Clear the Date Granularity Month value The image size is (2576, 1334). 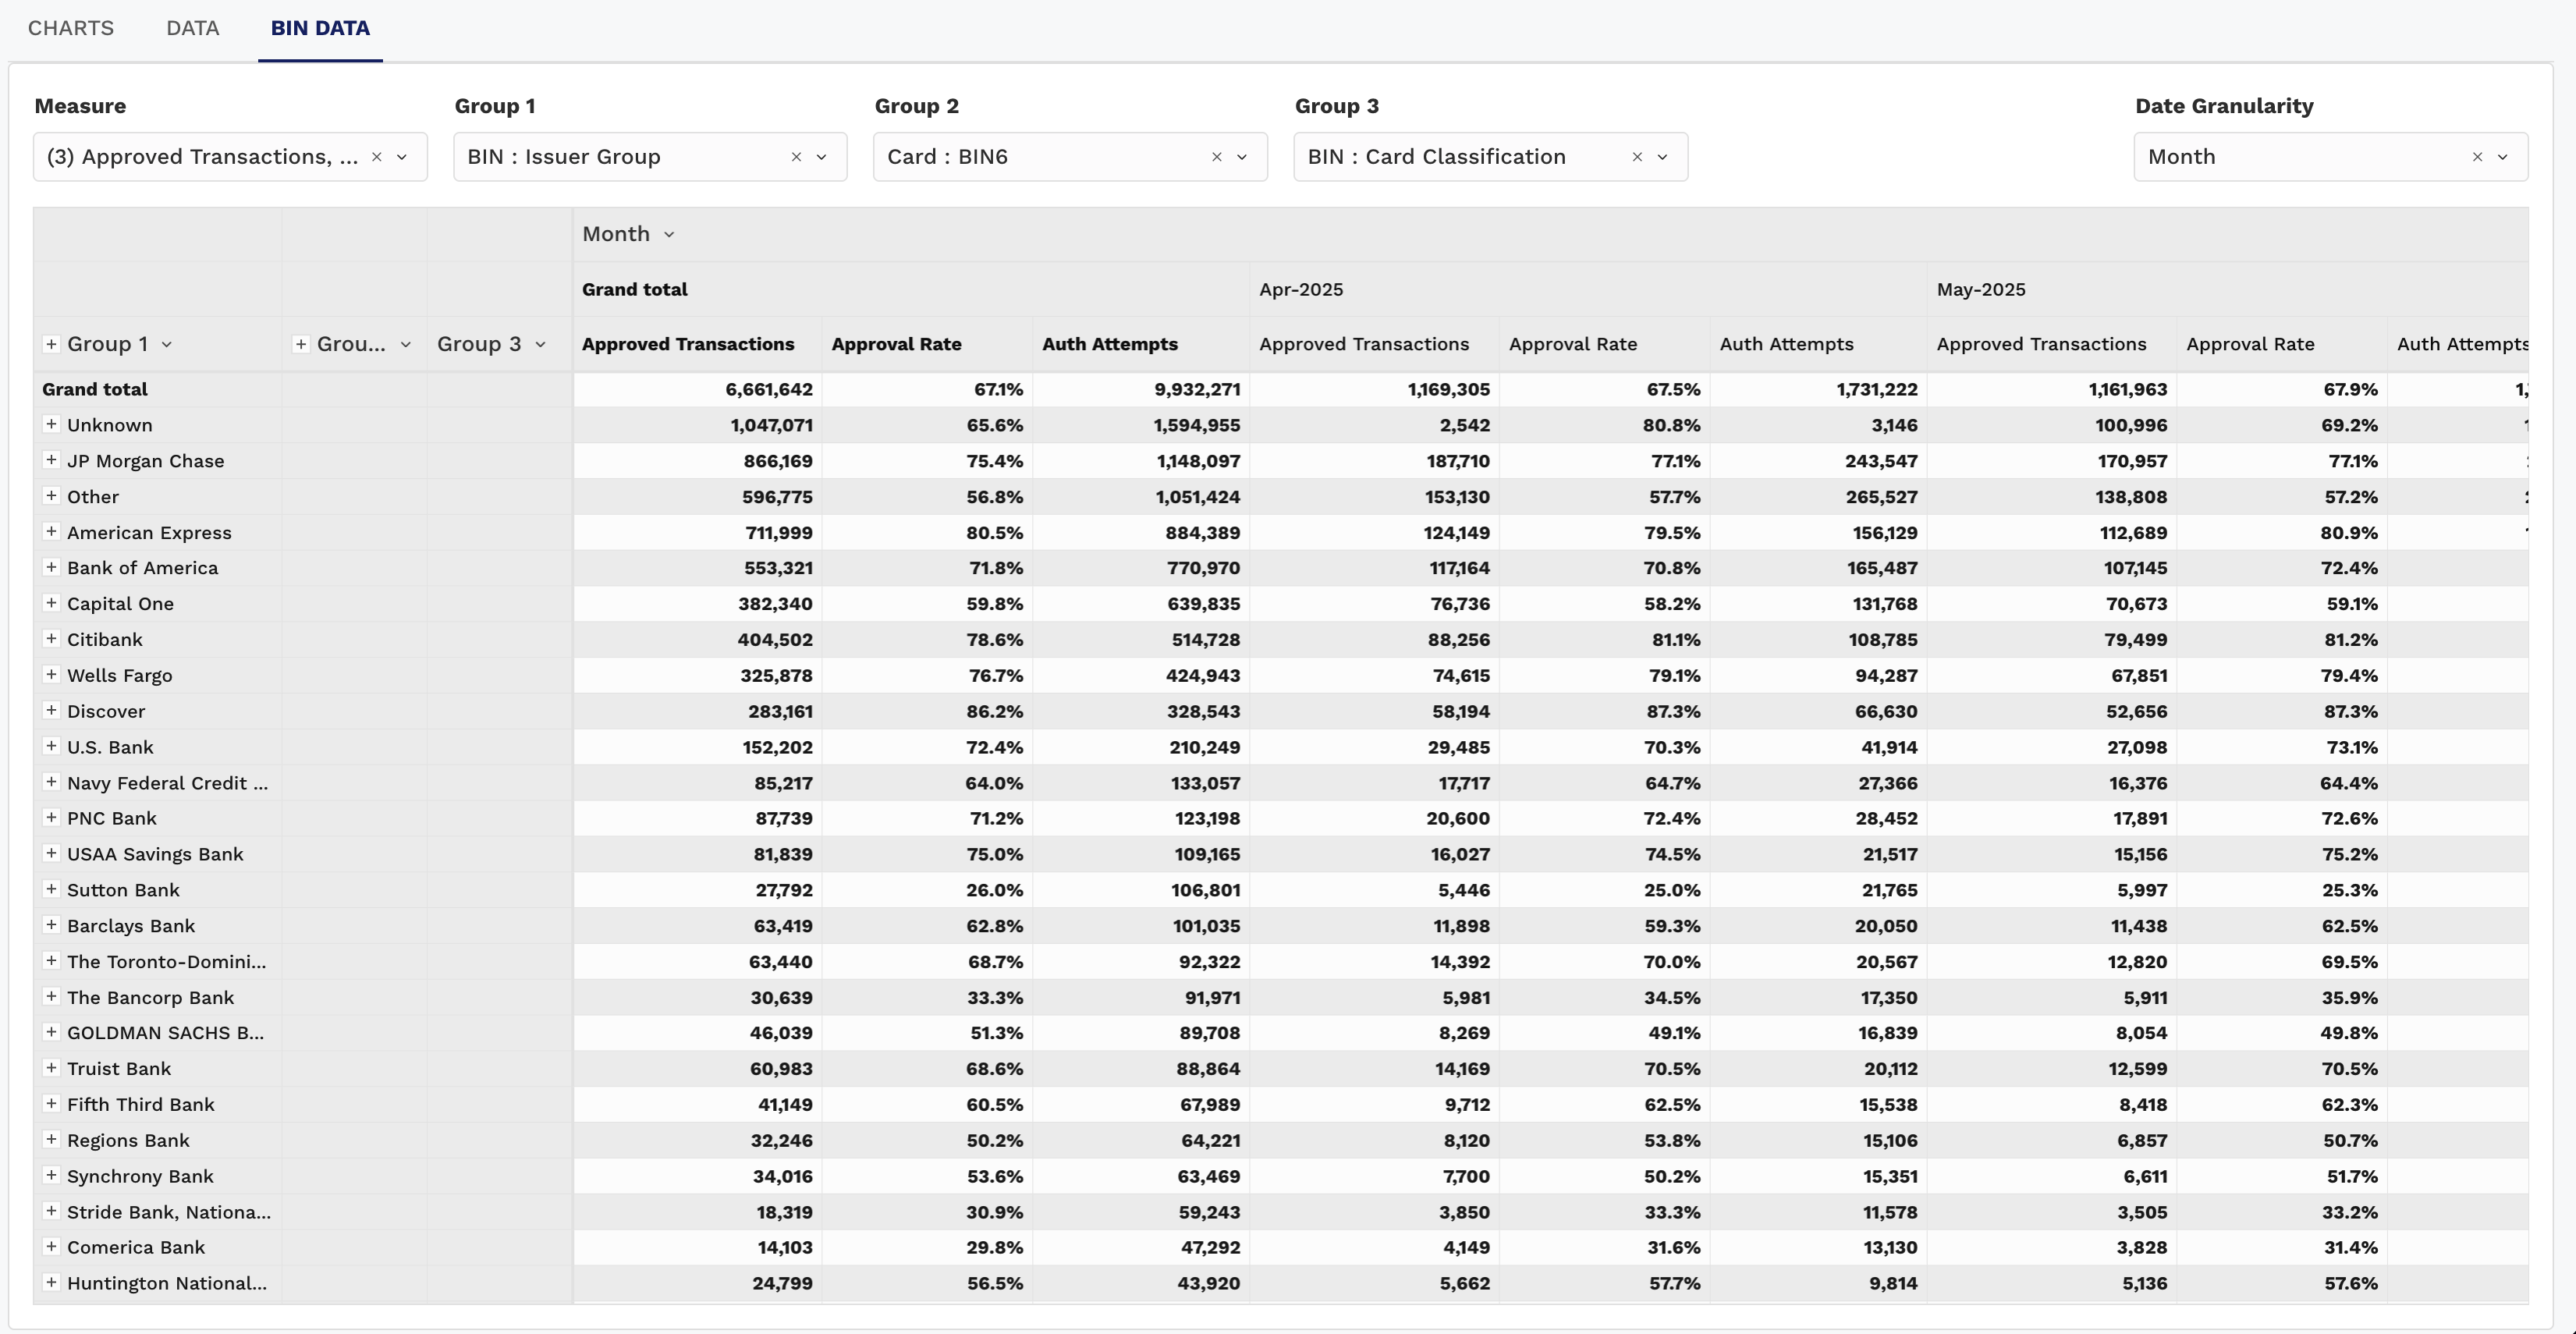(2477, 157)
